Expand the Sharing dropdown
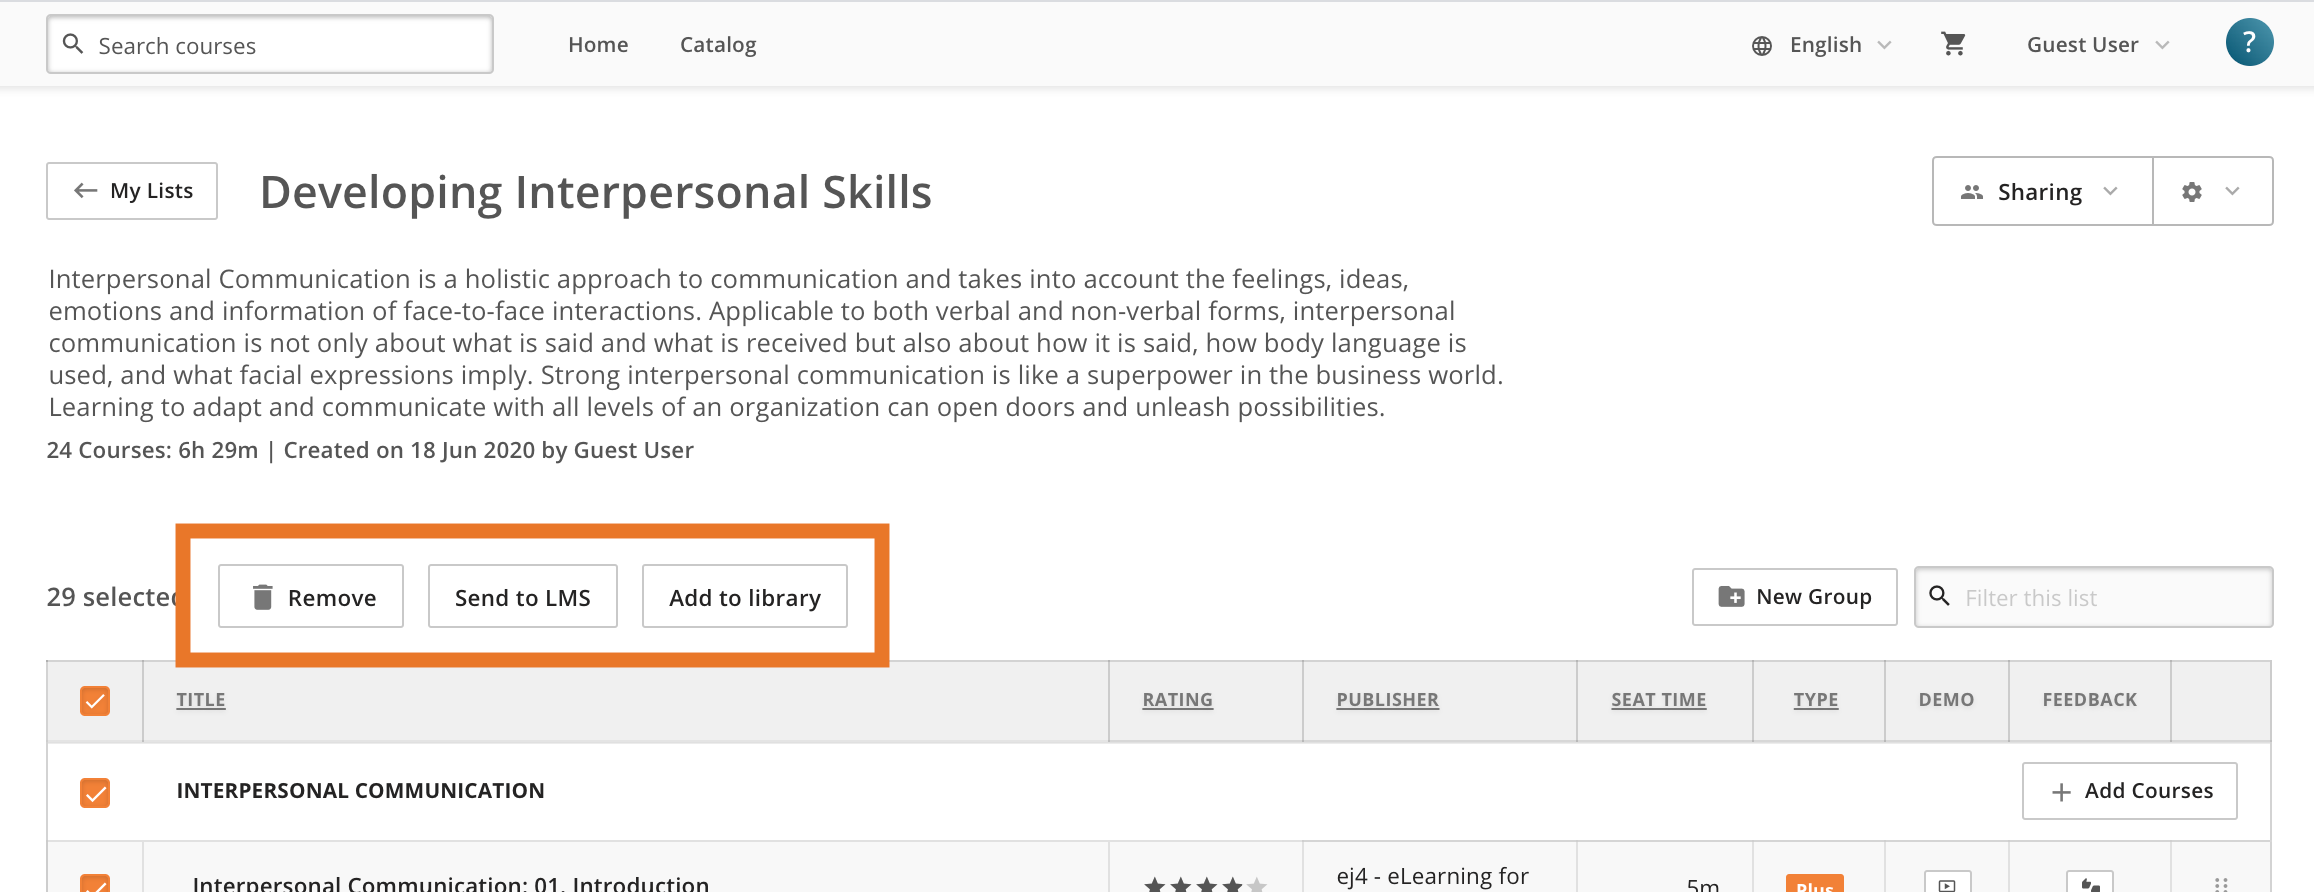Image resolution: width=2314 pixels, height=892 pixels. point(2042,191)
